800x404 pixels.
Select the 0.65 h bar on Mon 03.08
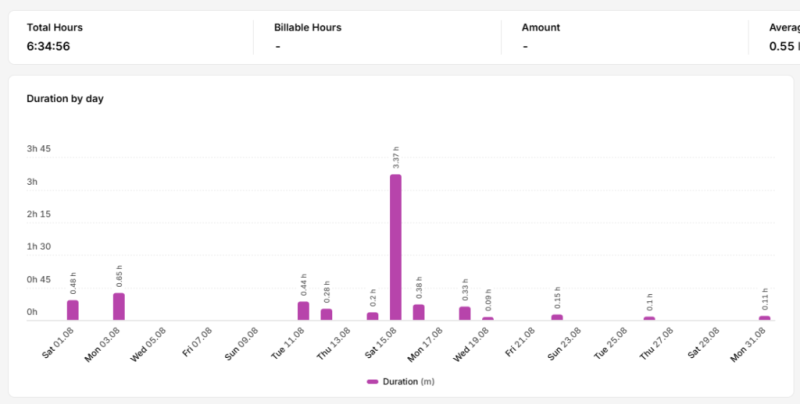(x=119, y=307)
